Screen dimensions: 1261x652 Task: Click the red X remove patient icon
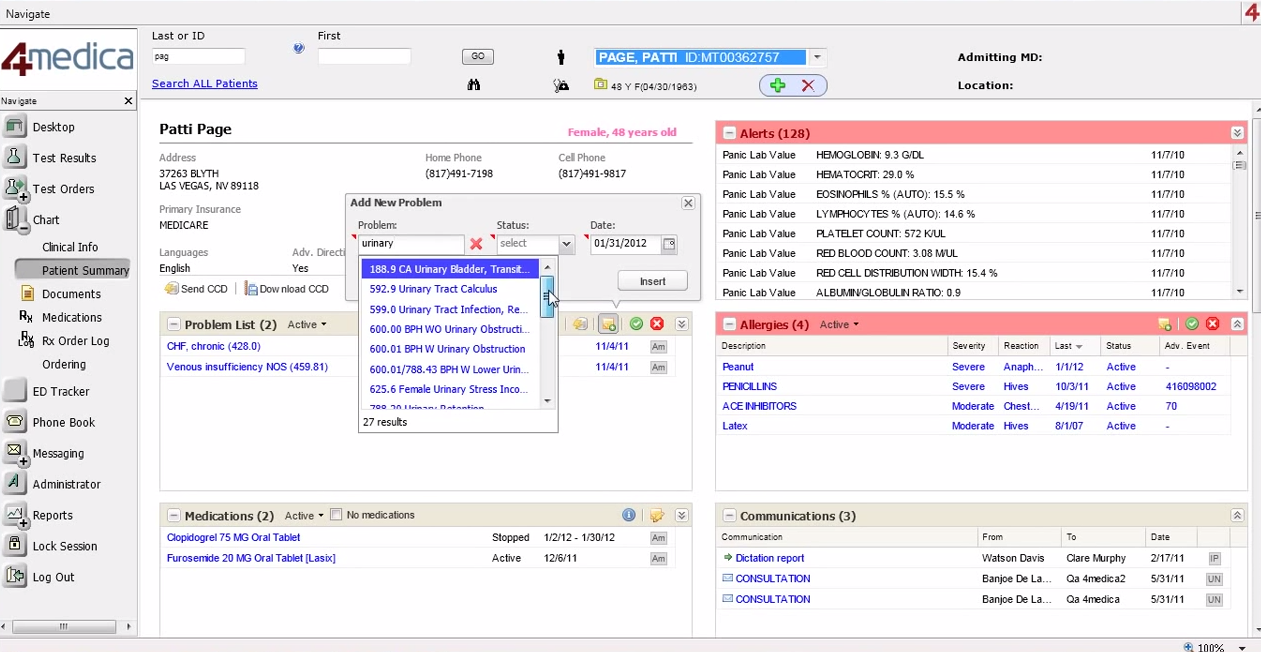[808, 86]
